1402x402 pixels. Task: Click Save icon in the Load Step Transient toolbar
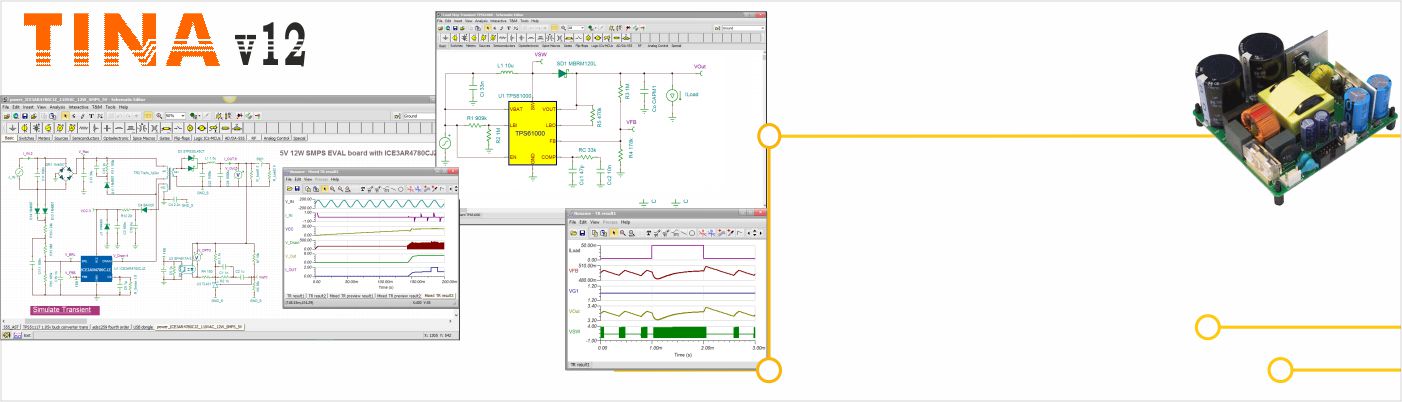(x=455, y=28)
